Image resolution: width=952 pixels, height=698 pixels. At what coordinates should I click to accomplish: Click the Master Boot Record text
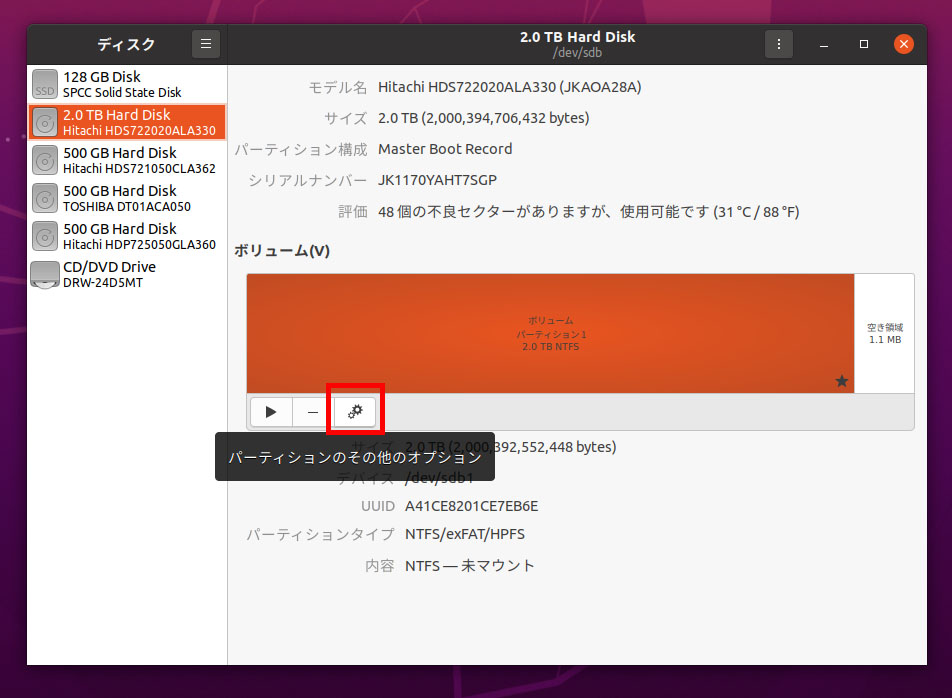click(x=445, y=149)
